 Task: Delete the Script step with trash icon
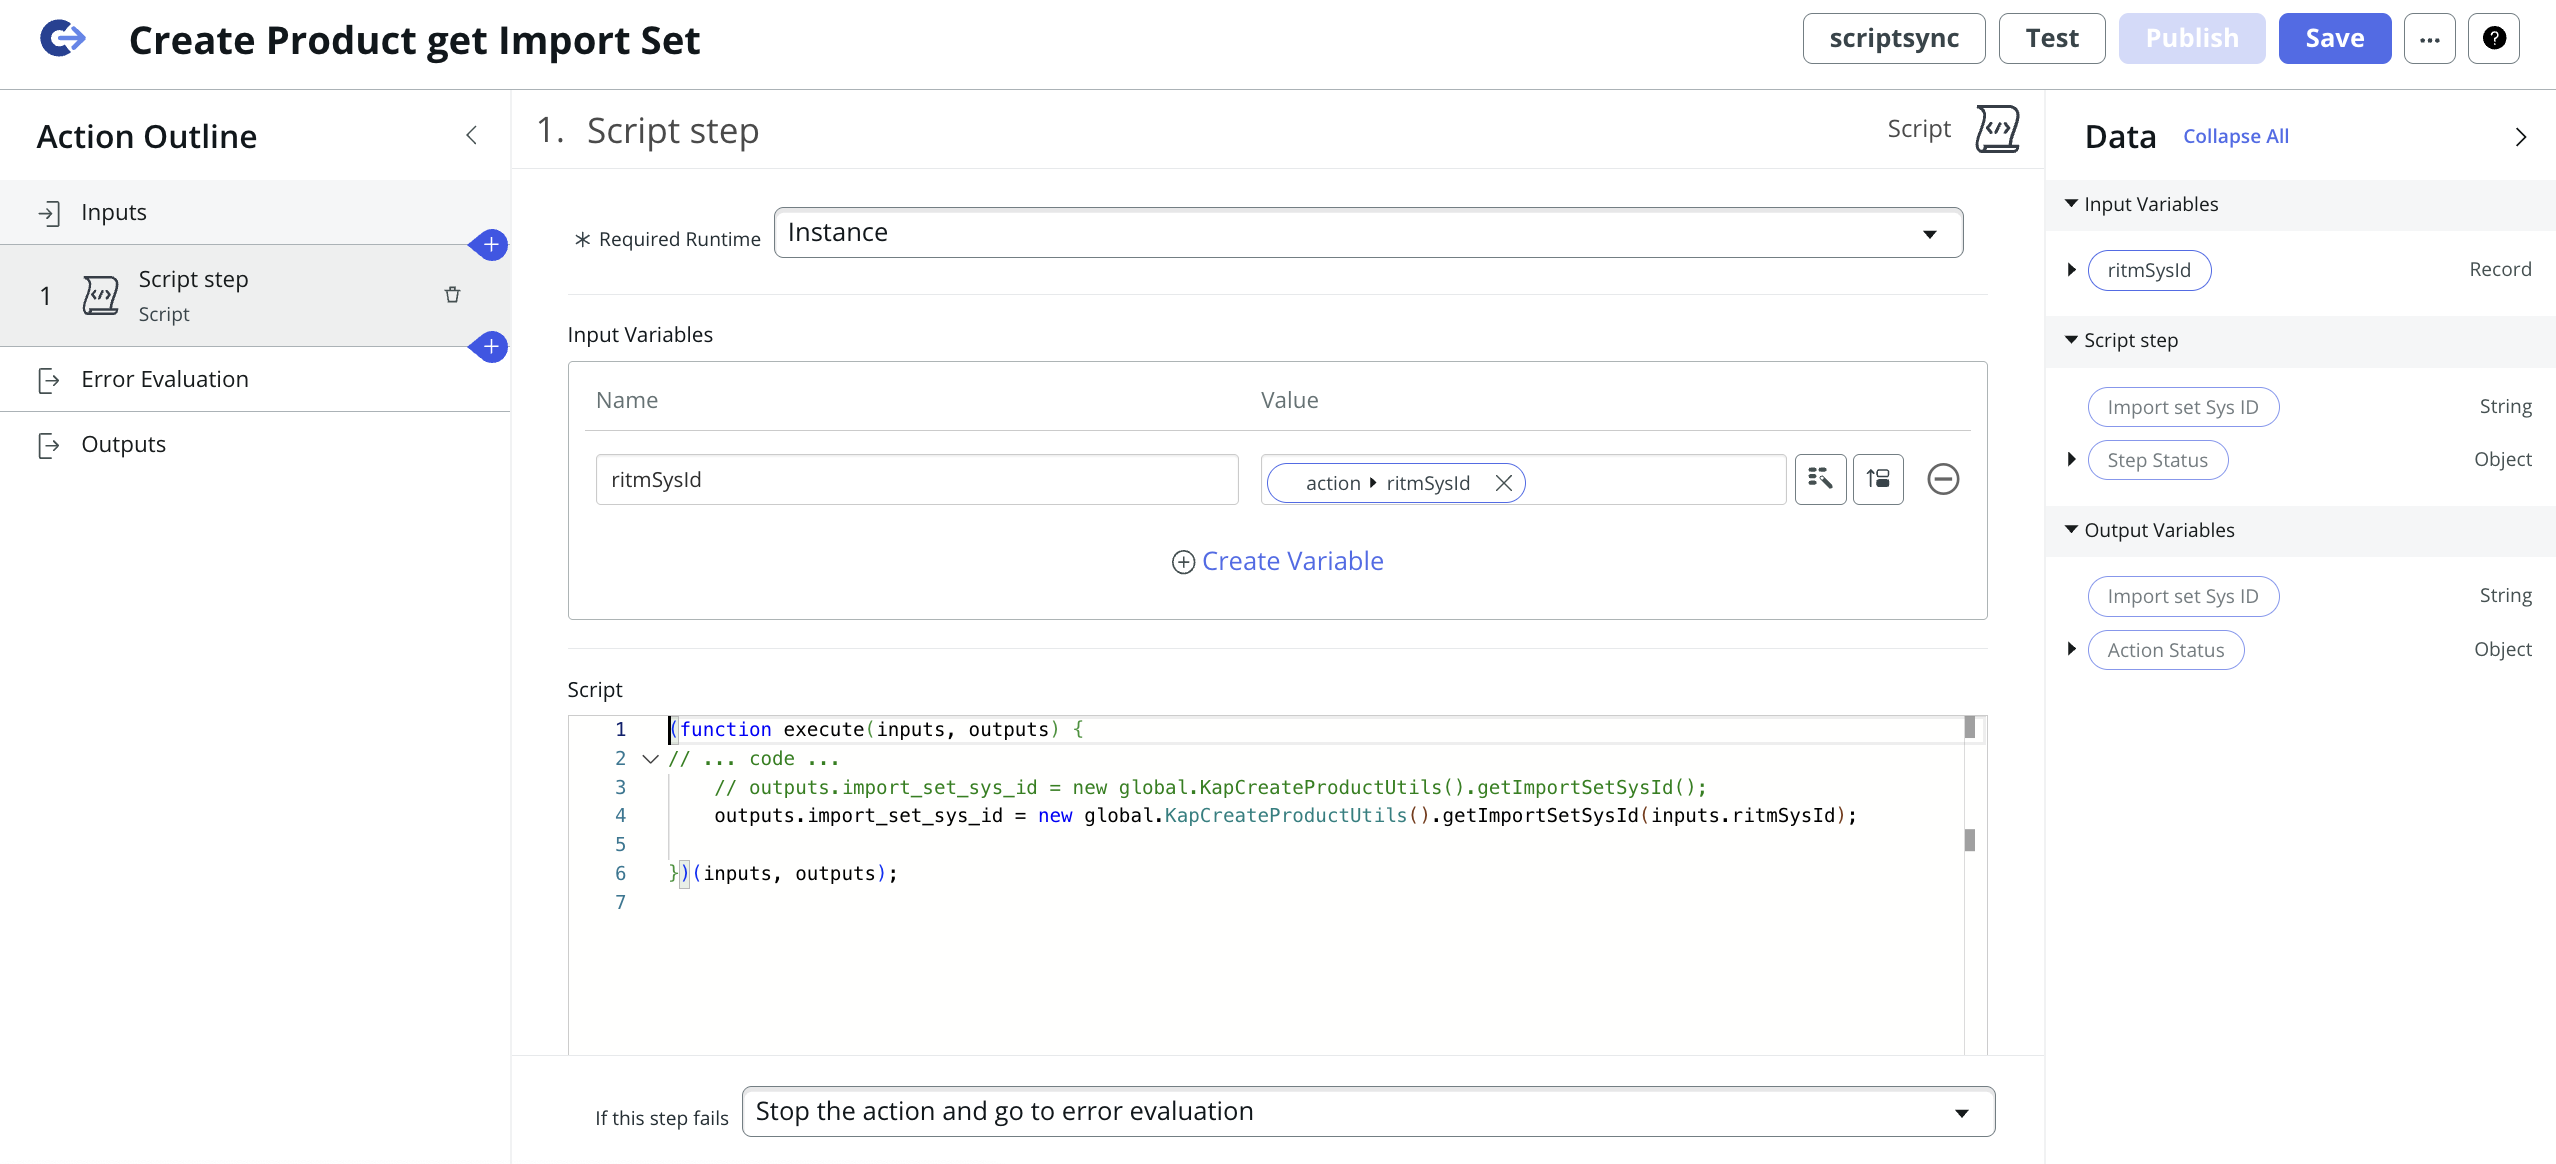(452, 294)
